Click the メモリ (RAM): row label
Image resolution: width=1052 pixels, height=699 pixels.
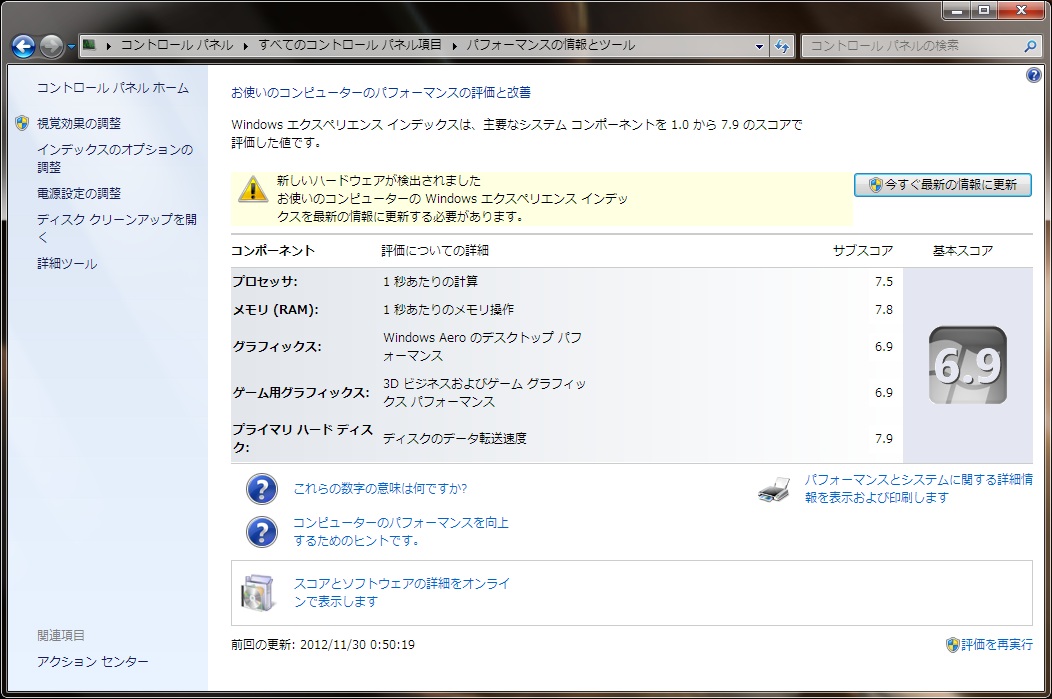coord(276,310)
